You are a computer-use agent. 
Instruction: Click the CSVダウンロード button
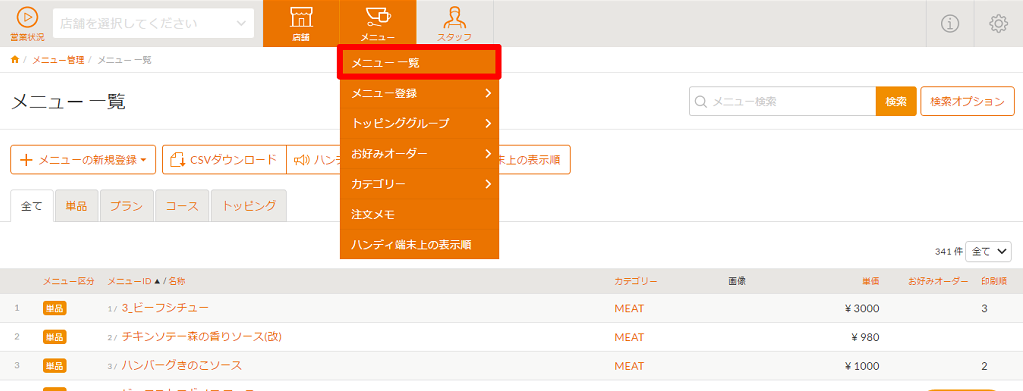[x=224, y=159]
